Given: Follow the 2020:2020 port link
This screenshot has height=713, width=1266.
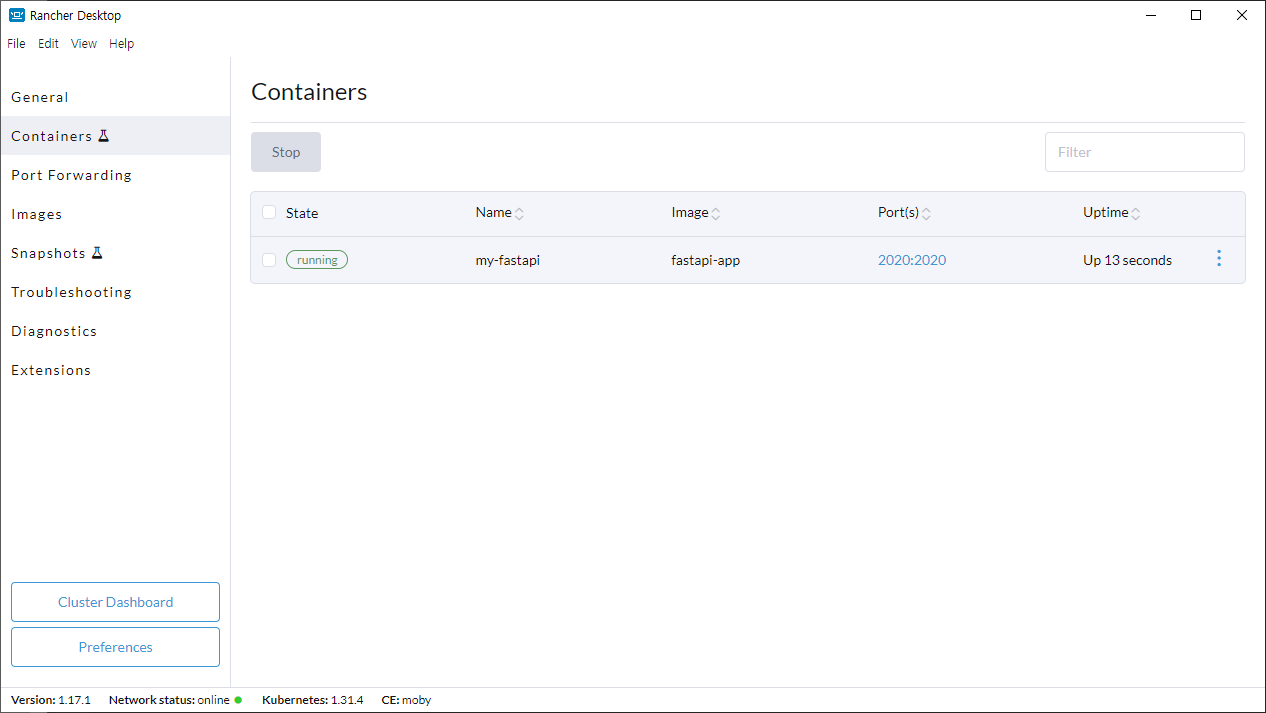Looking at the screenshot, I should click(x=912, y=260).
